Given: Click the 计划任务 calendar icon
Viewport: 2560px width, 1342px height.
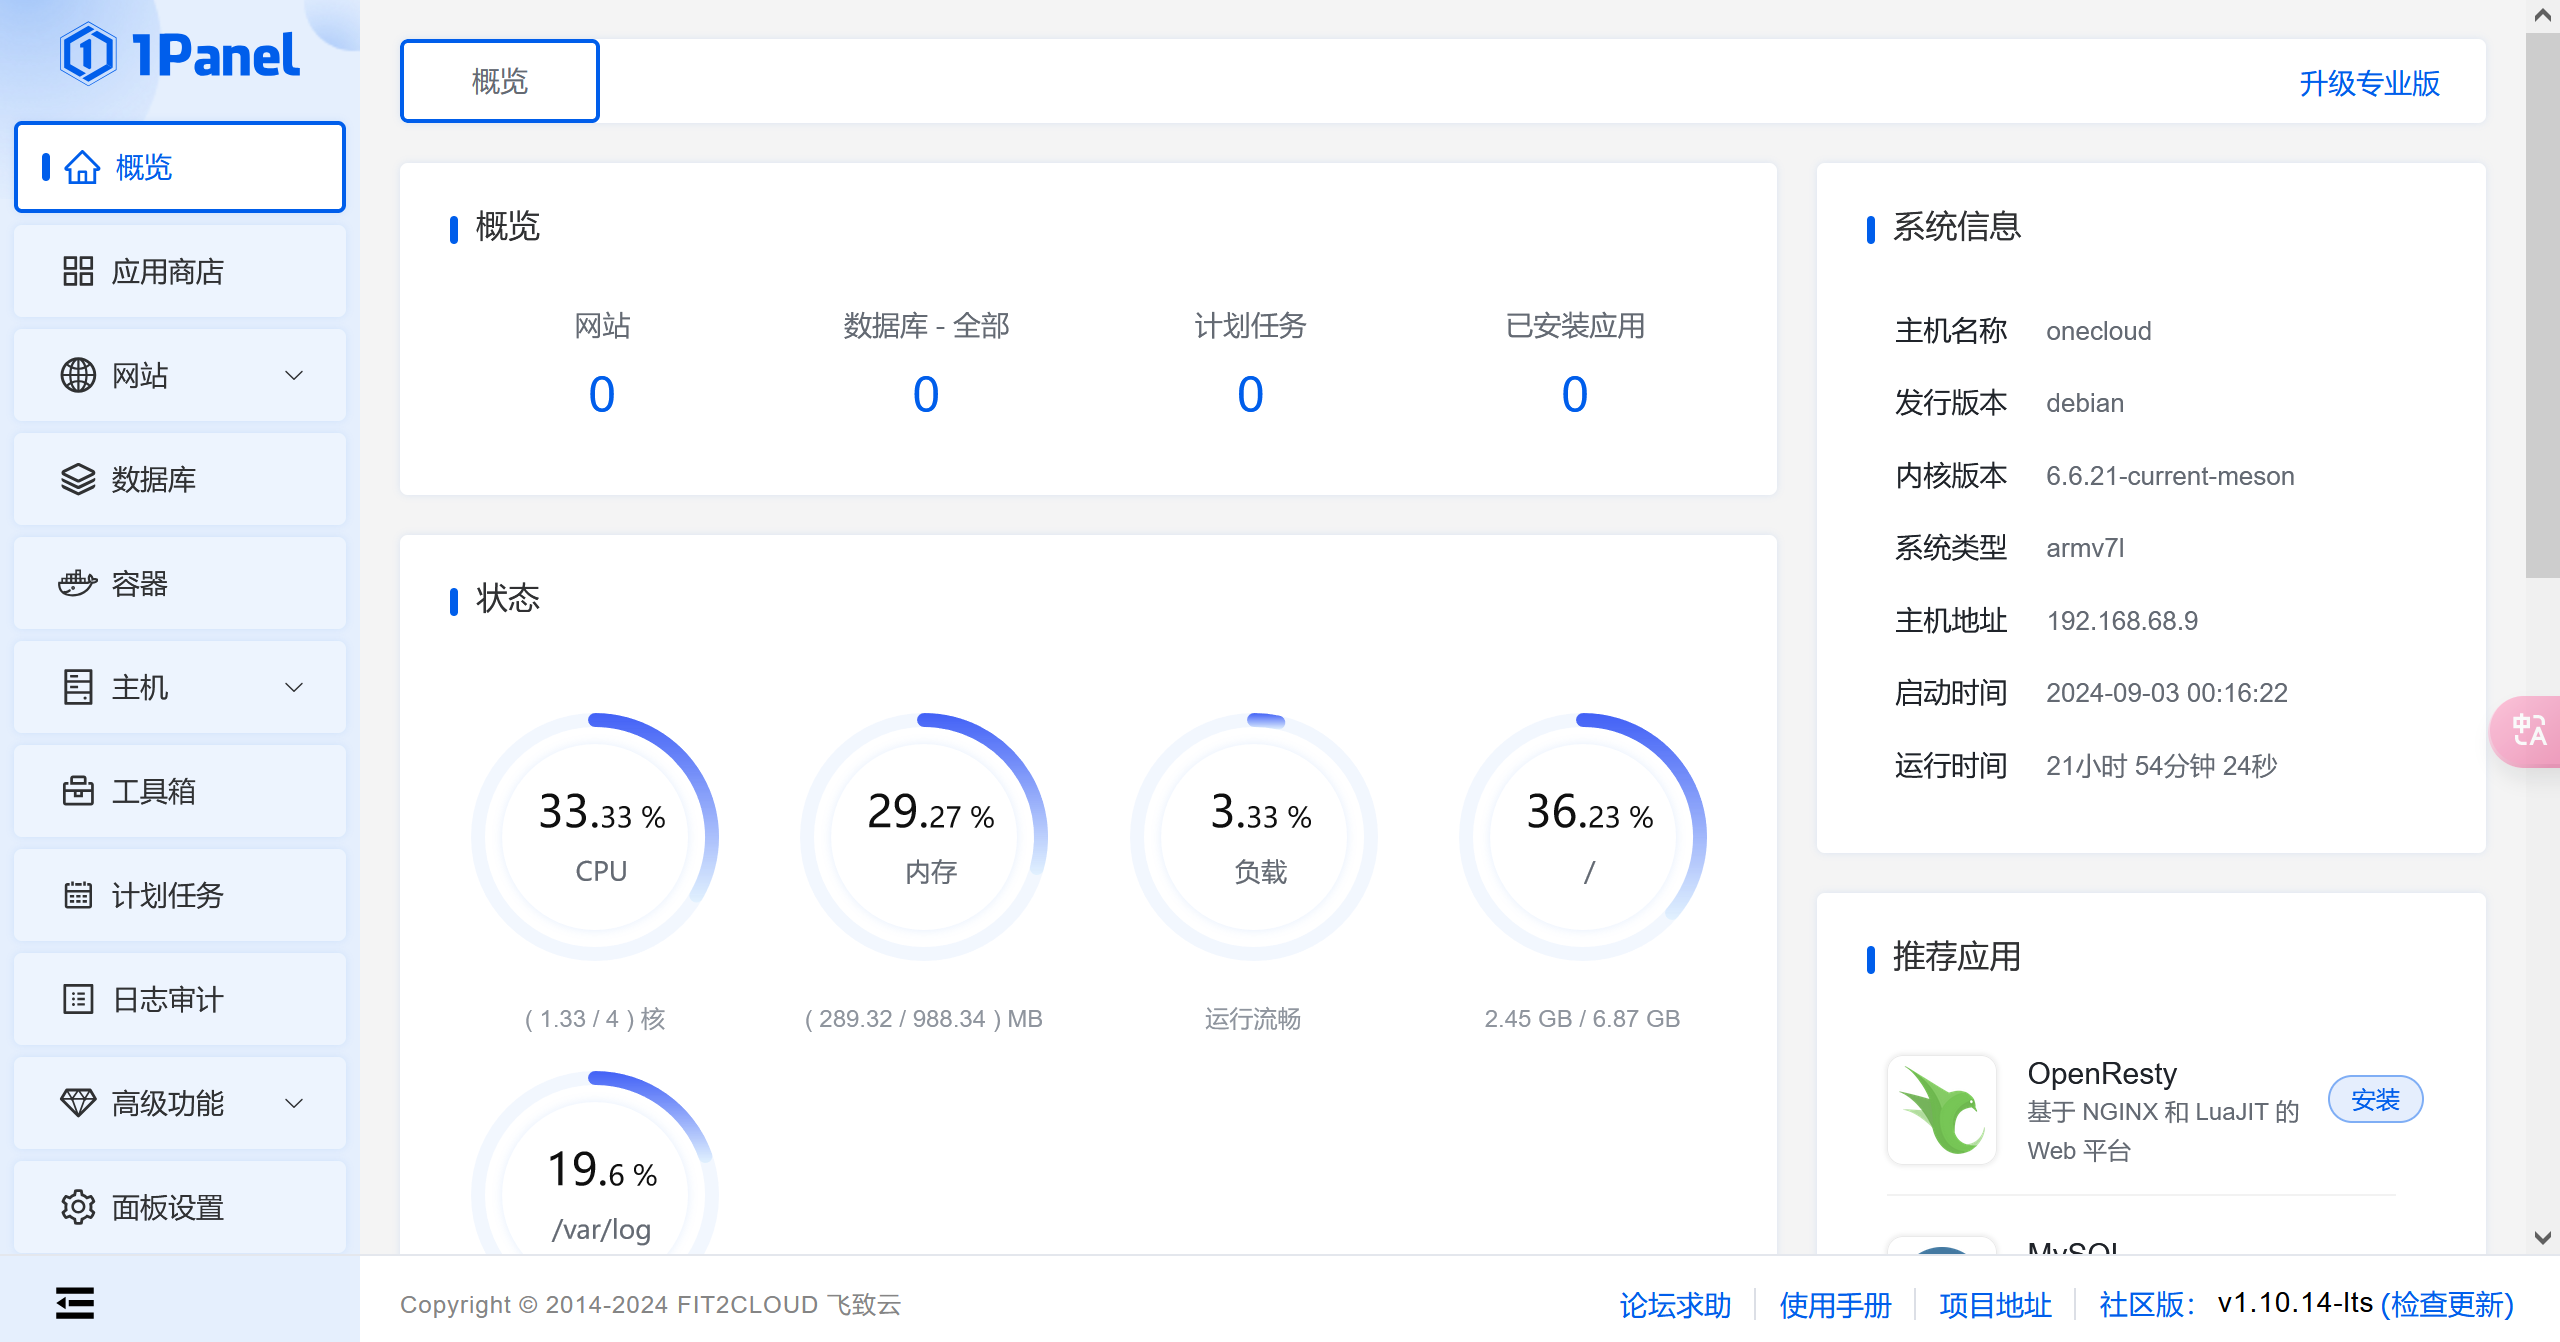Looking at the screenshot, I should [78, 895].
